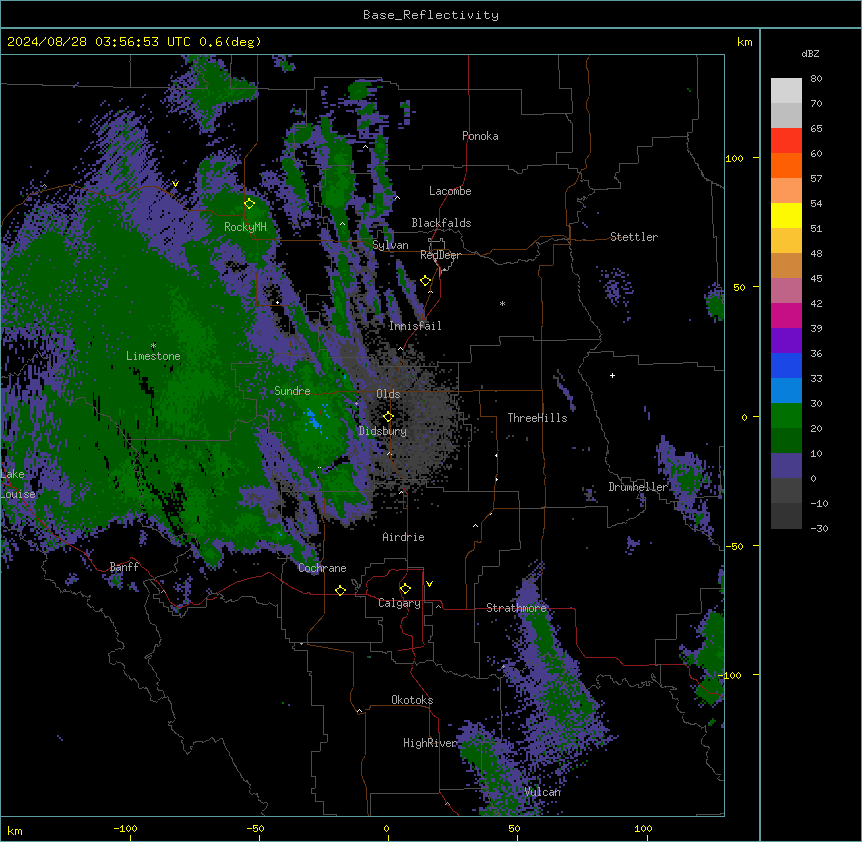Click the Innisfail city label
The width and height of the screenshot is (862, 842).
[415, 326]
